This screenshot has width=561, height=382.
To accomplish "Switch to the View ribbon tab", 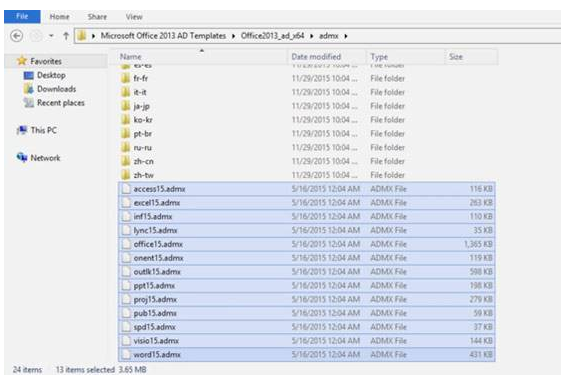I will (134, 17).
